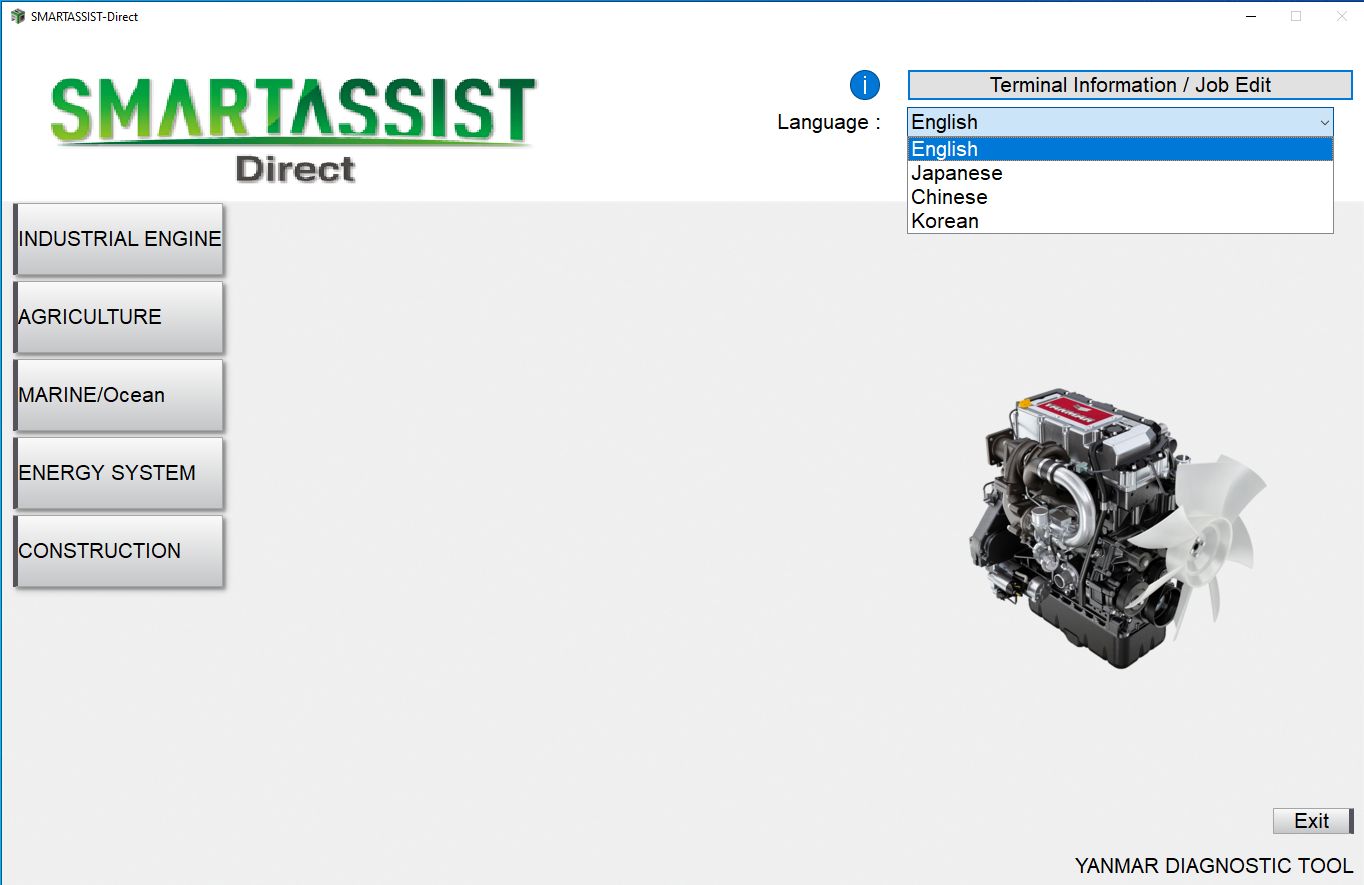Select Japanese from the language list
This screenshot has height=885, width=1364.
point(956,172)
